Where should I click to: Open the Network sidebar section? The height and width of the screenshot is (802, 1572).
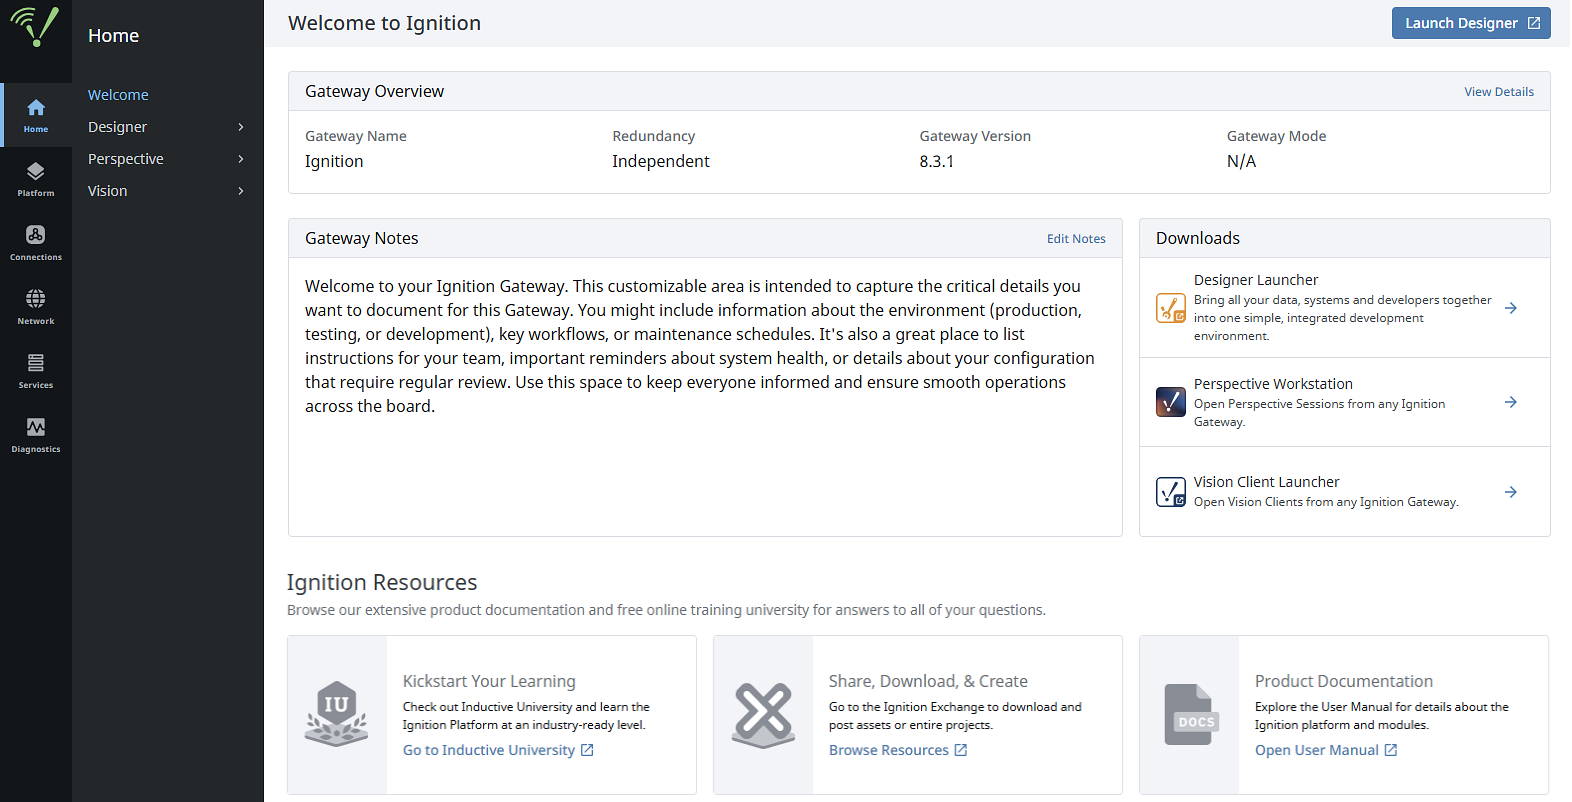click(x=36, y=307)
